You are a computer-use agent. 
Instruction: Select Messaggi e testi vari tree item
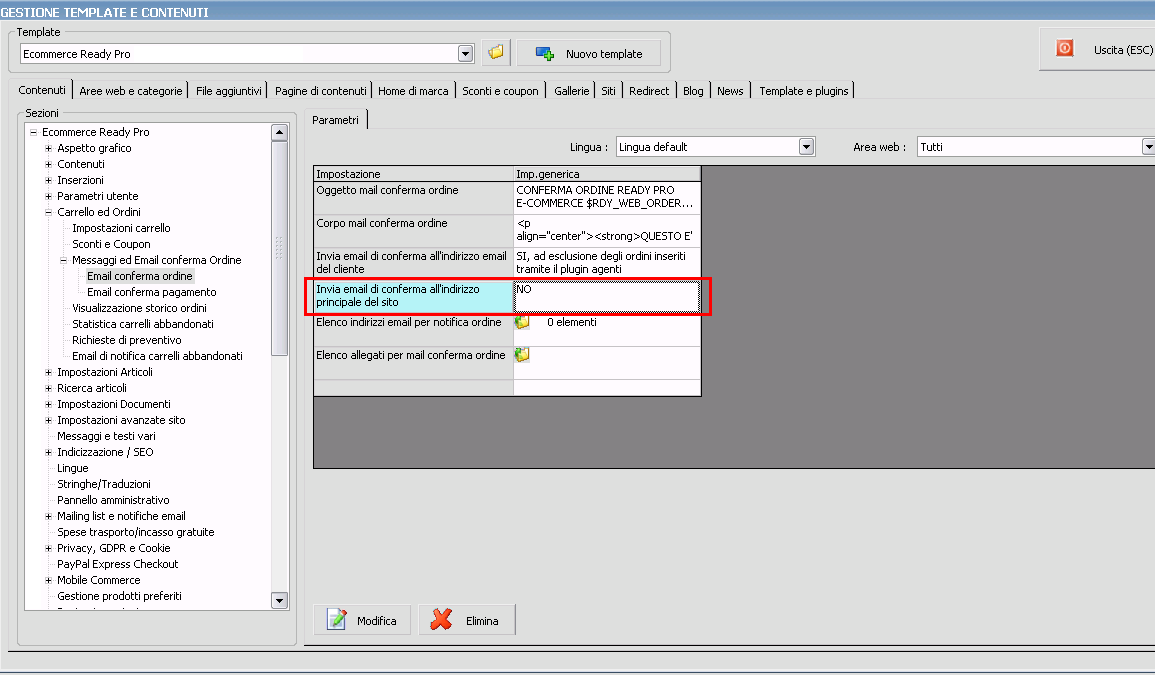coord(106,436)
